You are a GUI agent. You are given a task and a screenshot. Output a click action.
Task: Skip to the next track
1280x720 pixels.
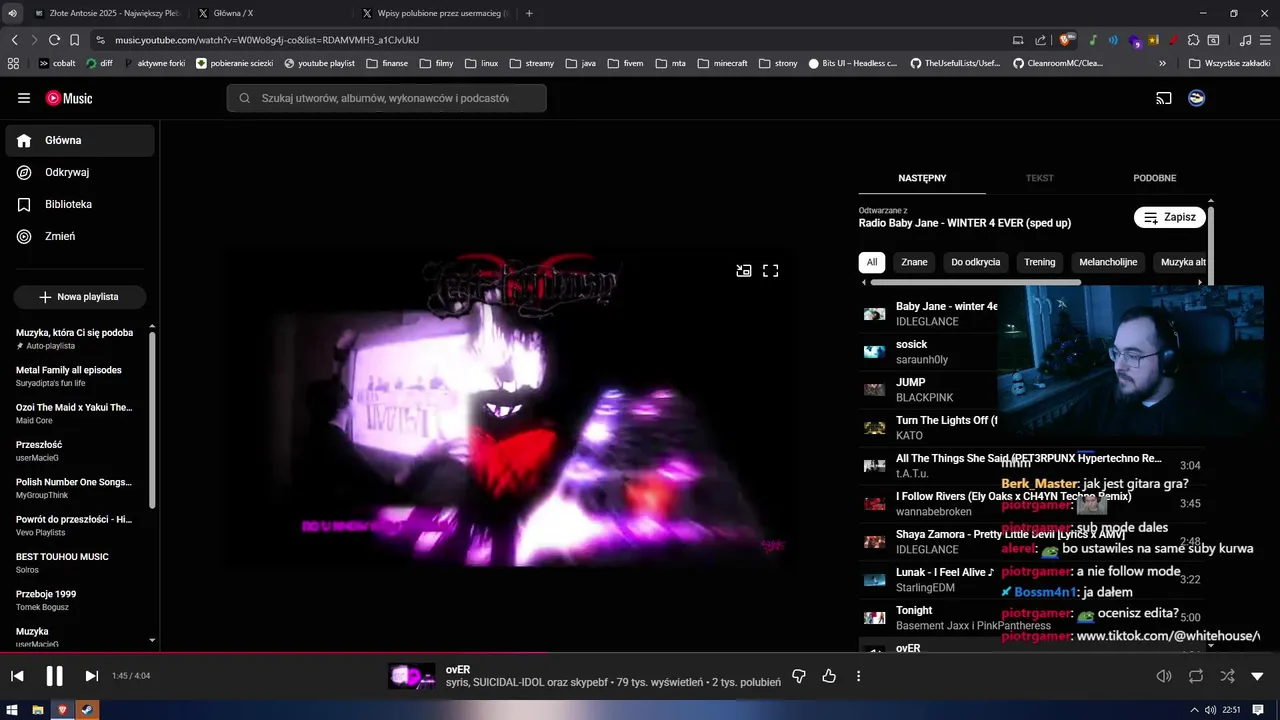tap(91, 676)
